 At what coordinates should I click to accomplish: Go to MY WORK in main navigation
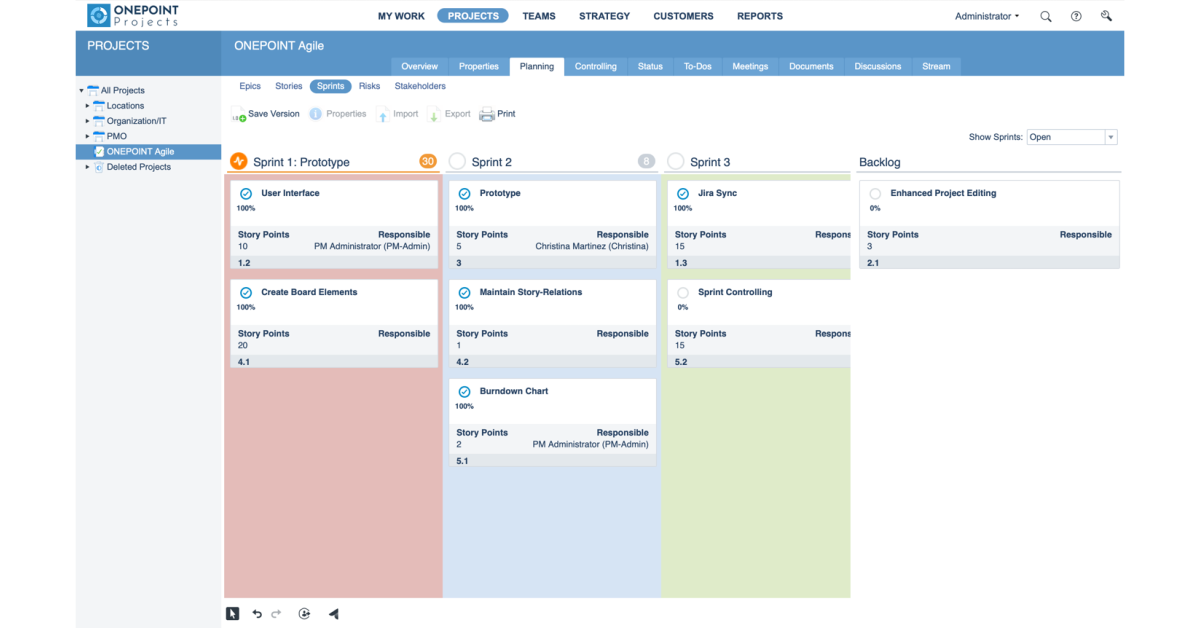click(401, 16)
